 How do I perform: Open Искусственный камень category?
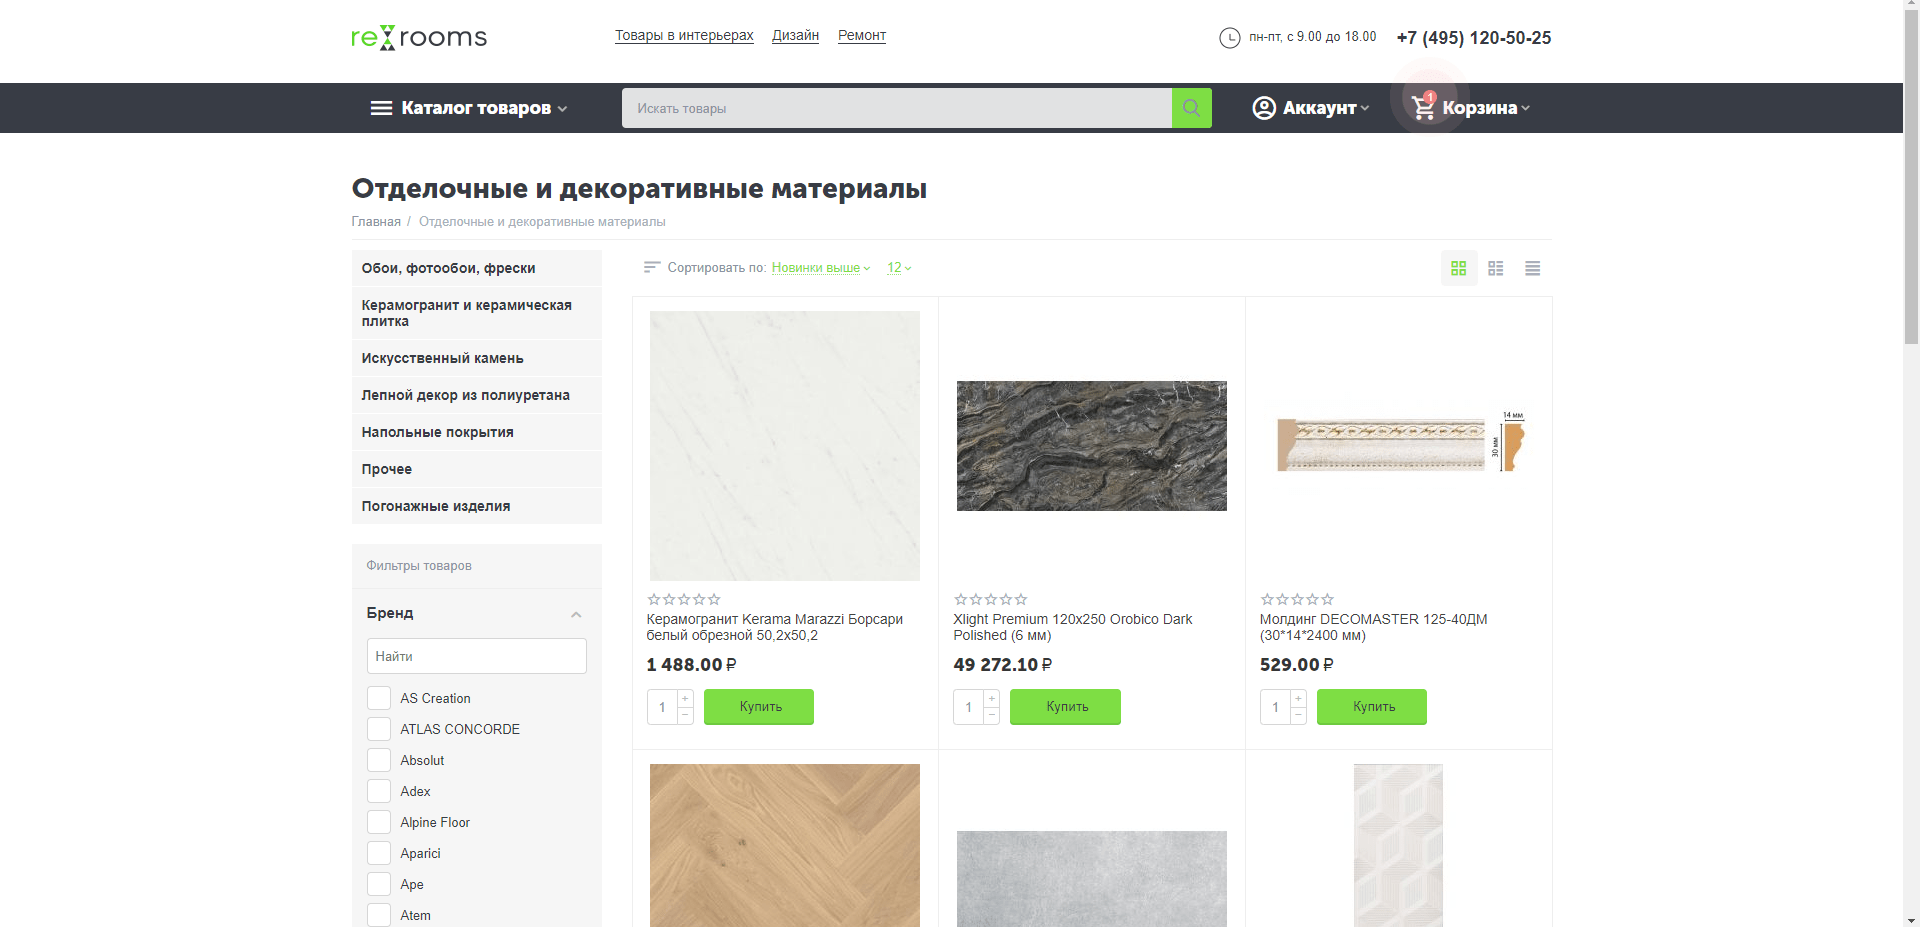point(477,358)
